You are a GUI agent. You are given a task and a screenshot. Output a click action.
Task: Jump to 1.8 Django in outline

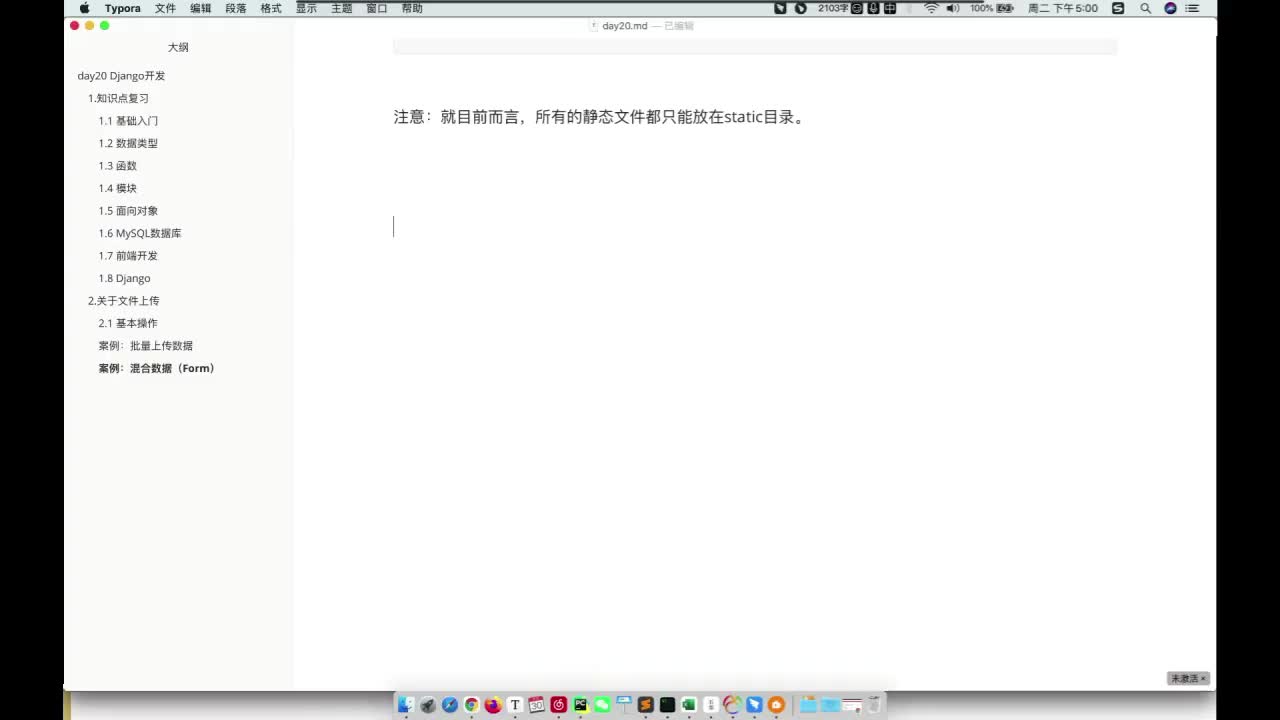click(124, 278)
